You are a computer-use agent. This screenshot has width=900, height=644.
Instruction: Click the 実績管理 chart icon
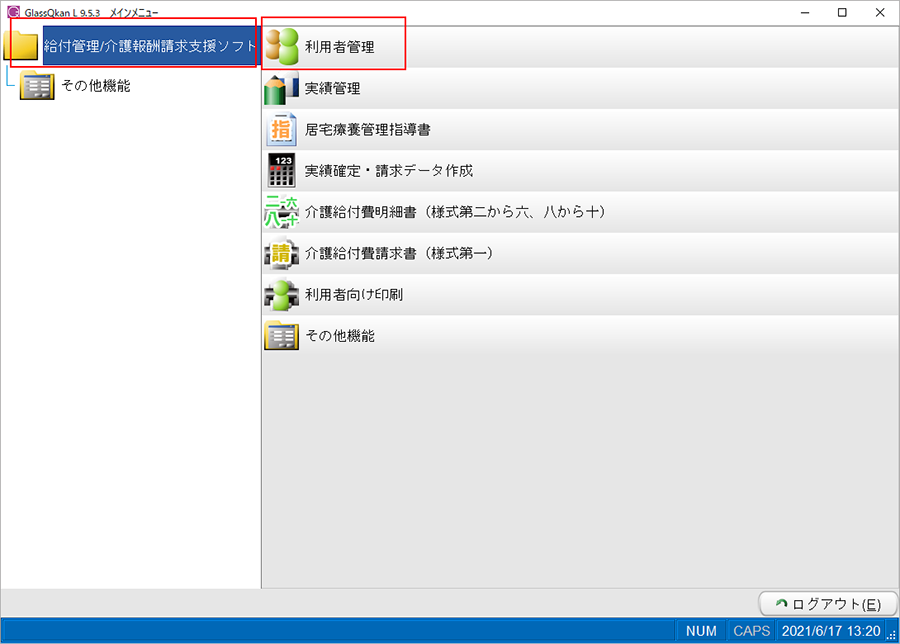282,88
